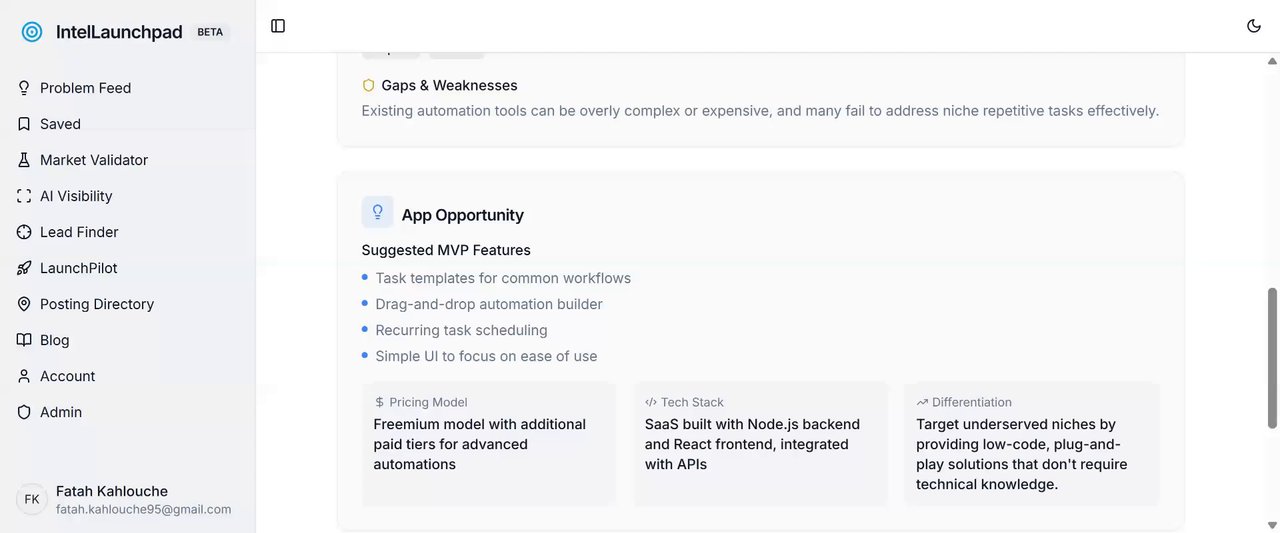Image resolution: width=1280 pixels, height=533 pixels.
Task: Open the Admin shield icon
Action: (24, 412)
